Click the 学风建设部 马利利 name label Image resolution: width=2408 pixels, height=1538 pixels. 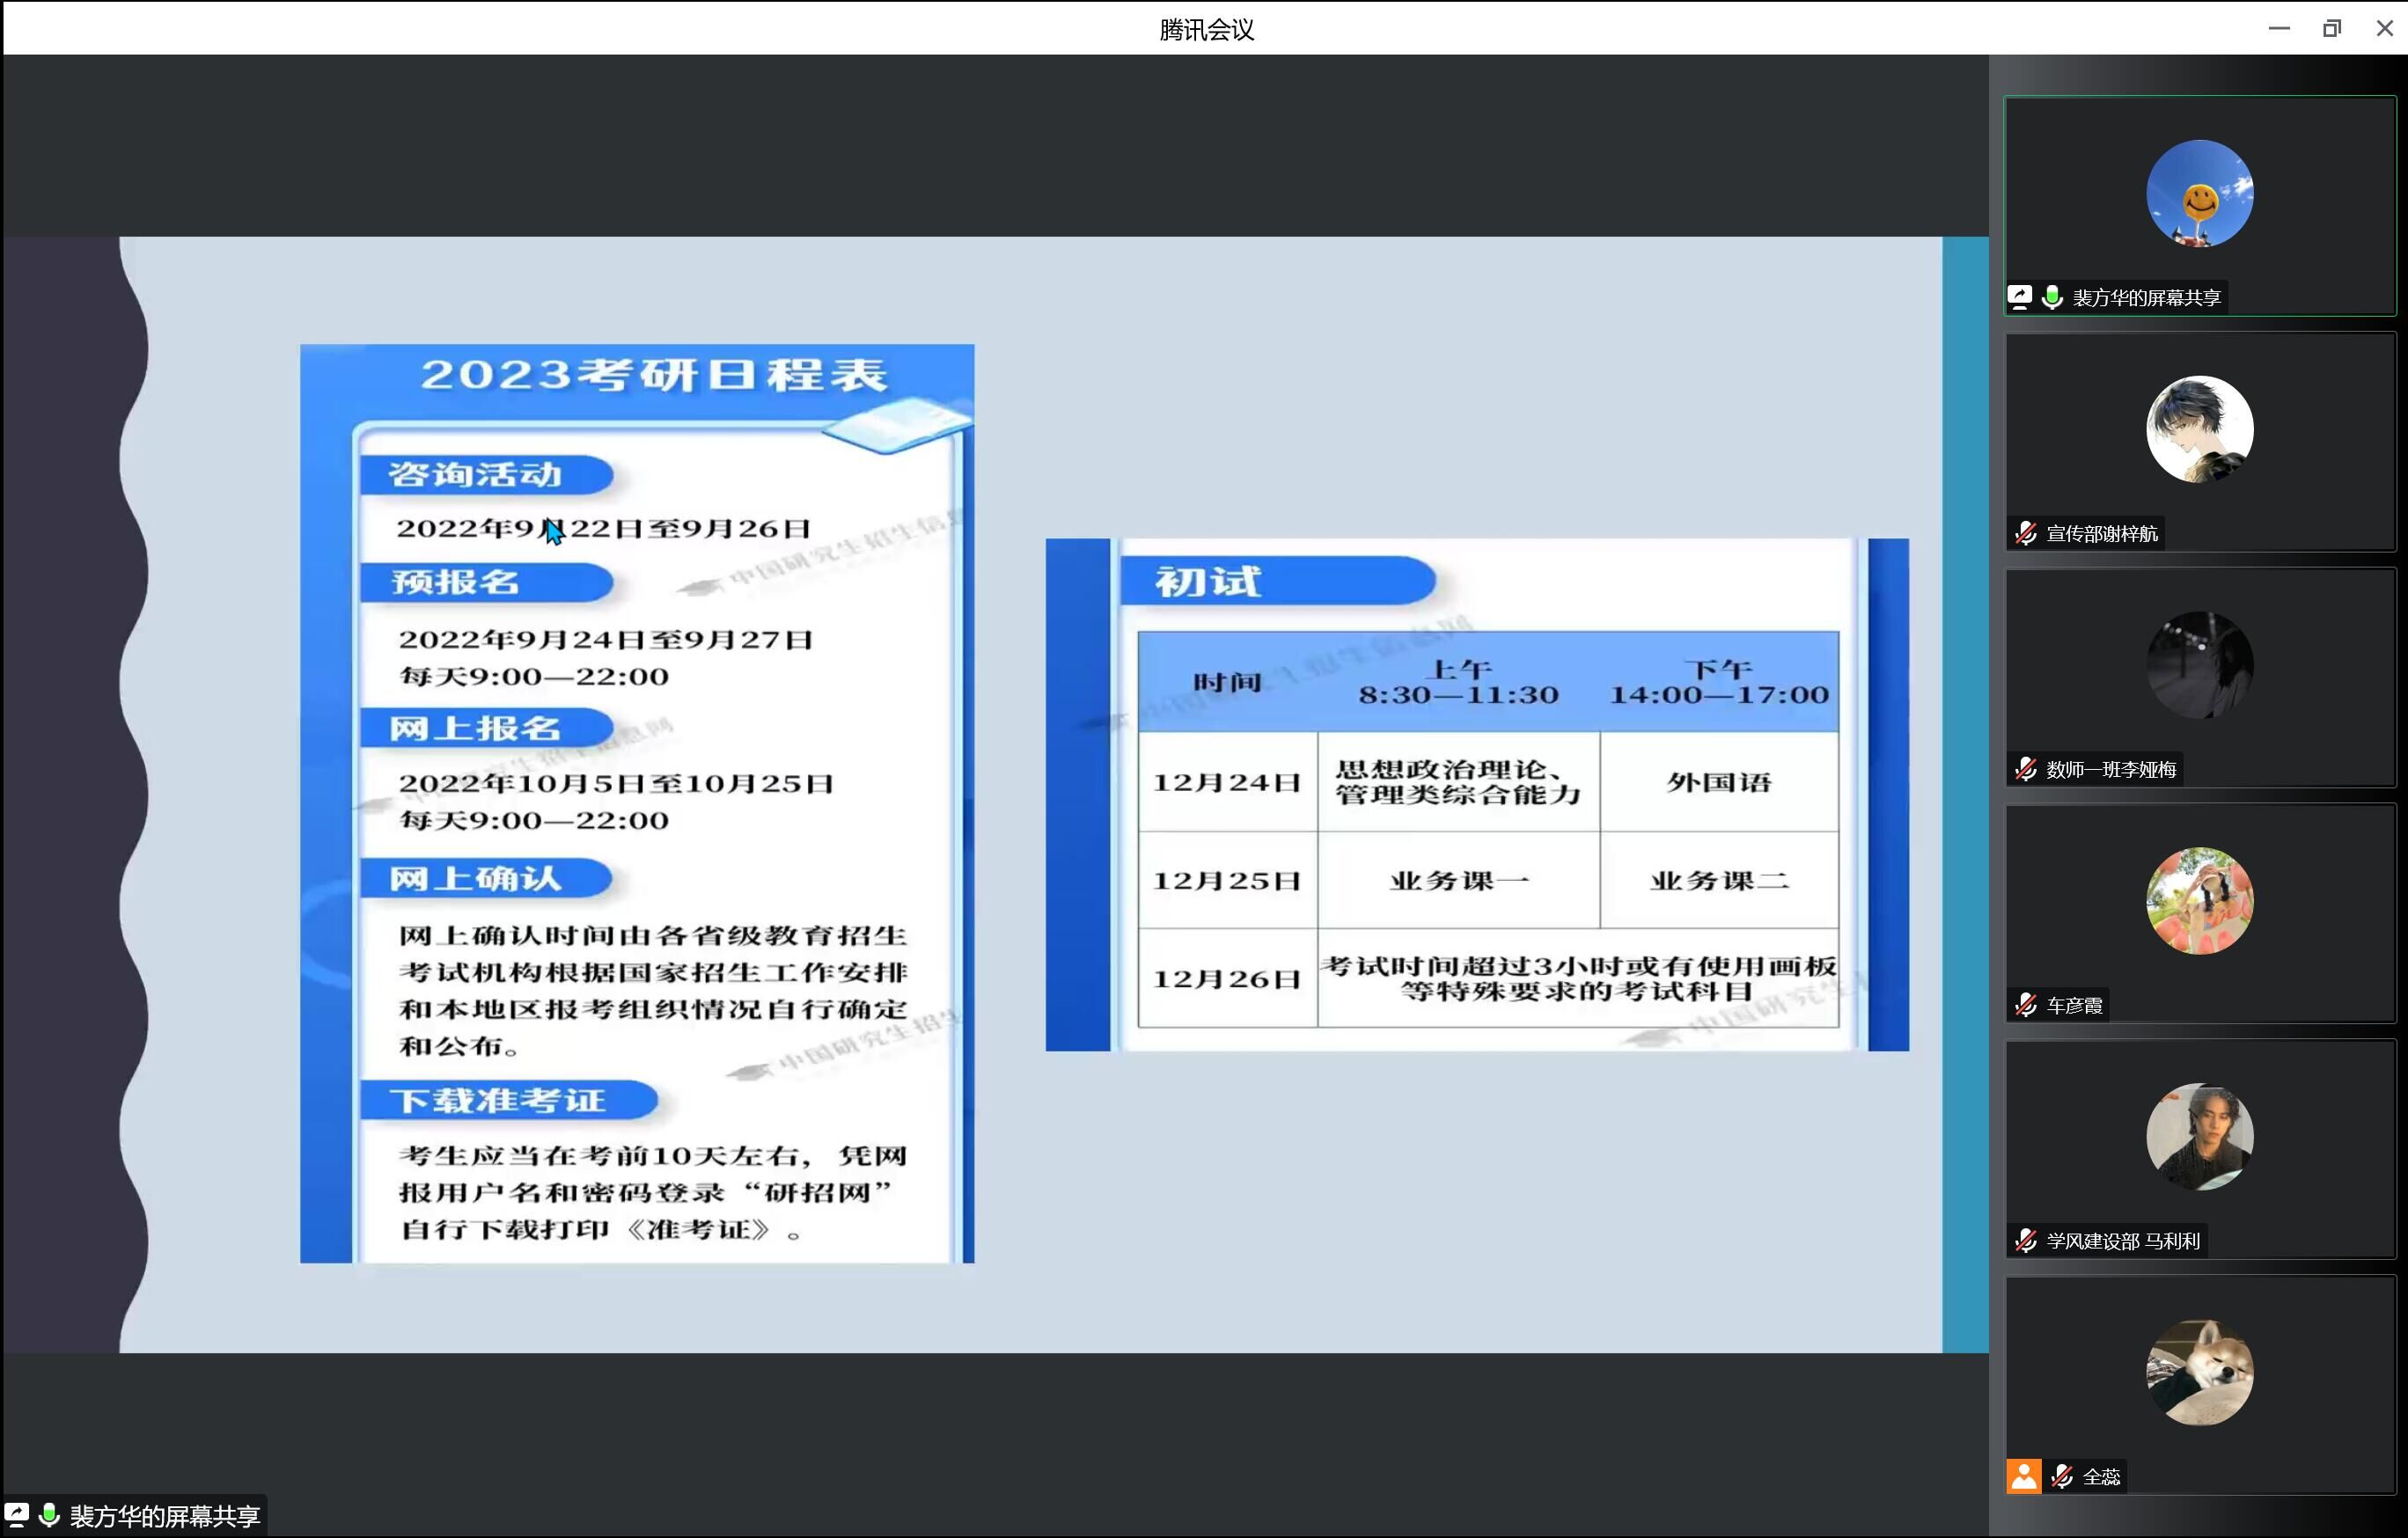coord(2122,1241)
